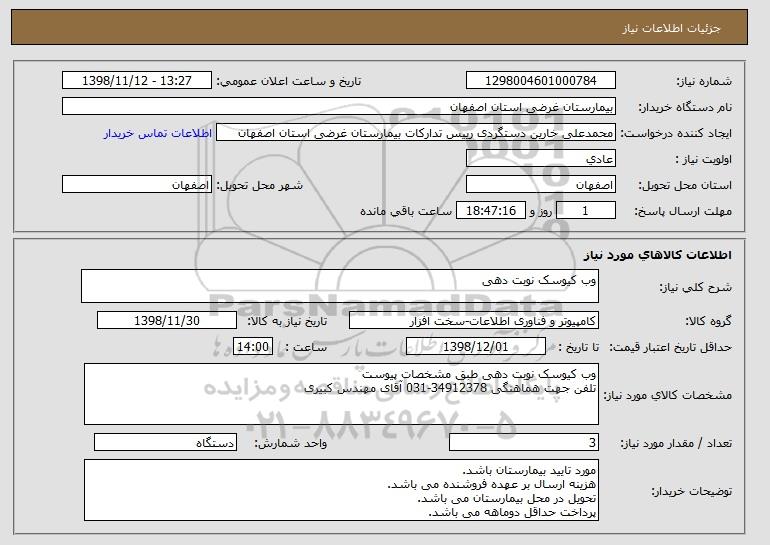Click the buyer notes text area

(x=341, y=490)
